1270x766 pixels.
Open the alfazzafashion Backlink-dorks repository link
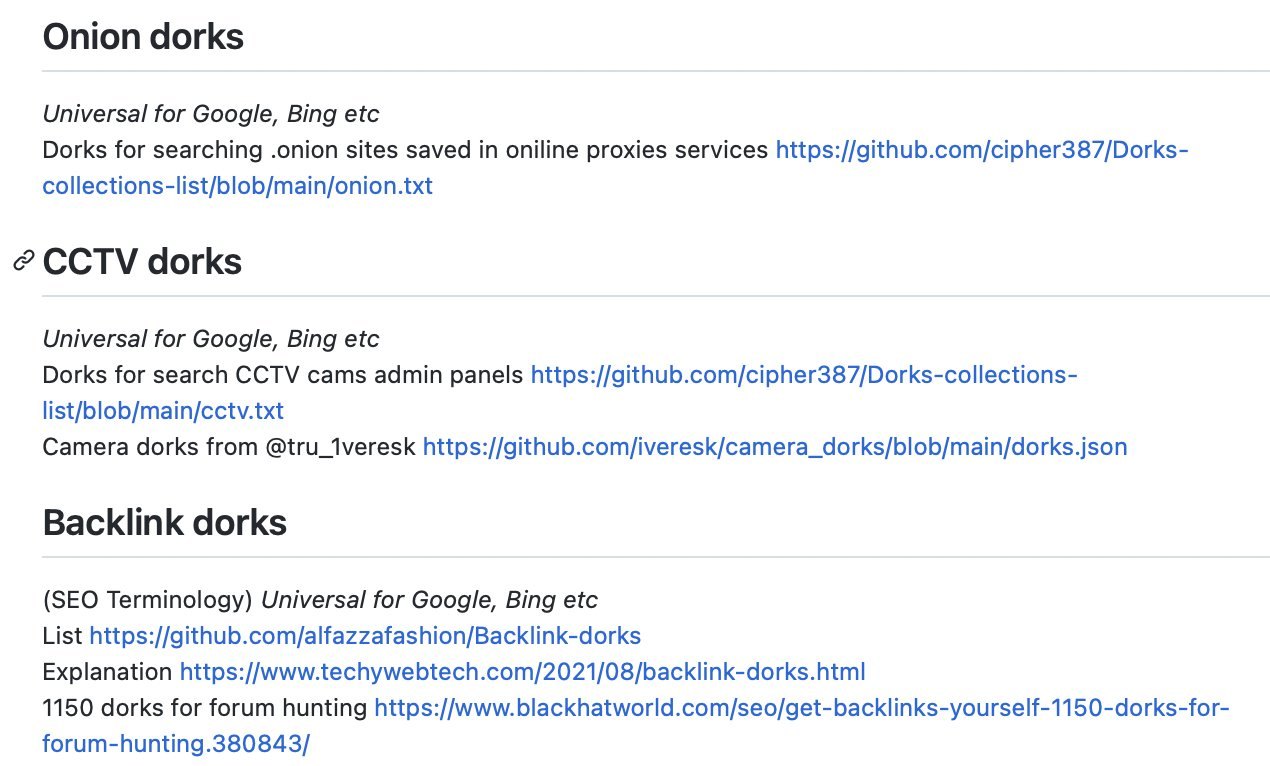pos(365,635)
